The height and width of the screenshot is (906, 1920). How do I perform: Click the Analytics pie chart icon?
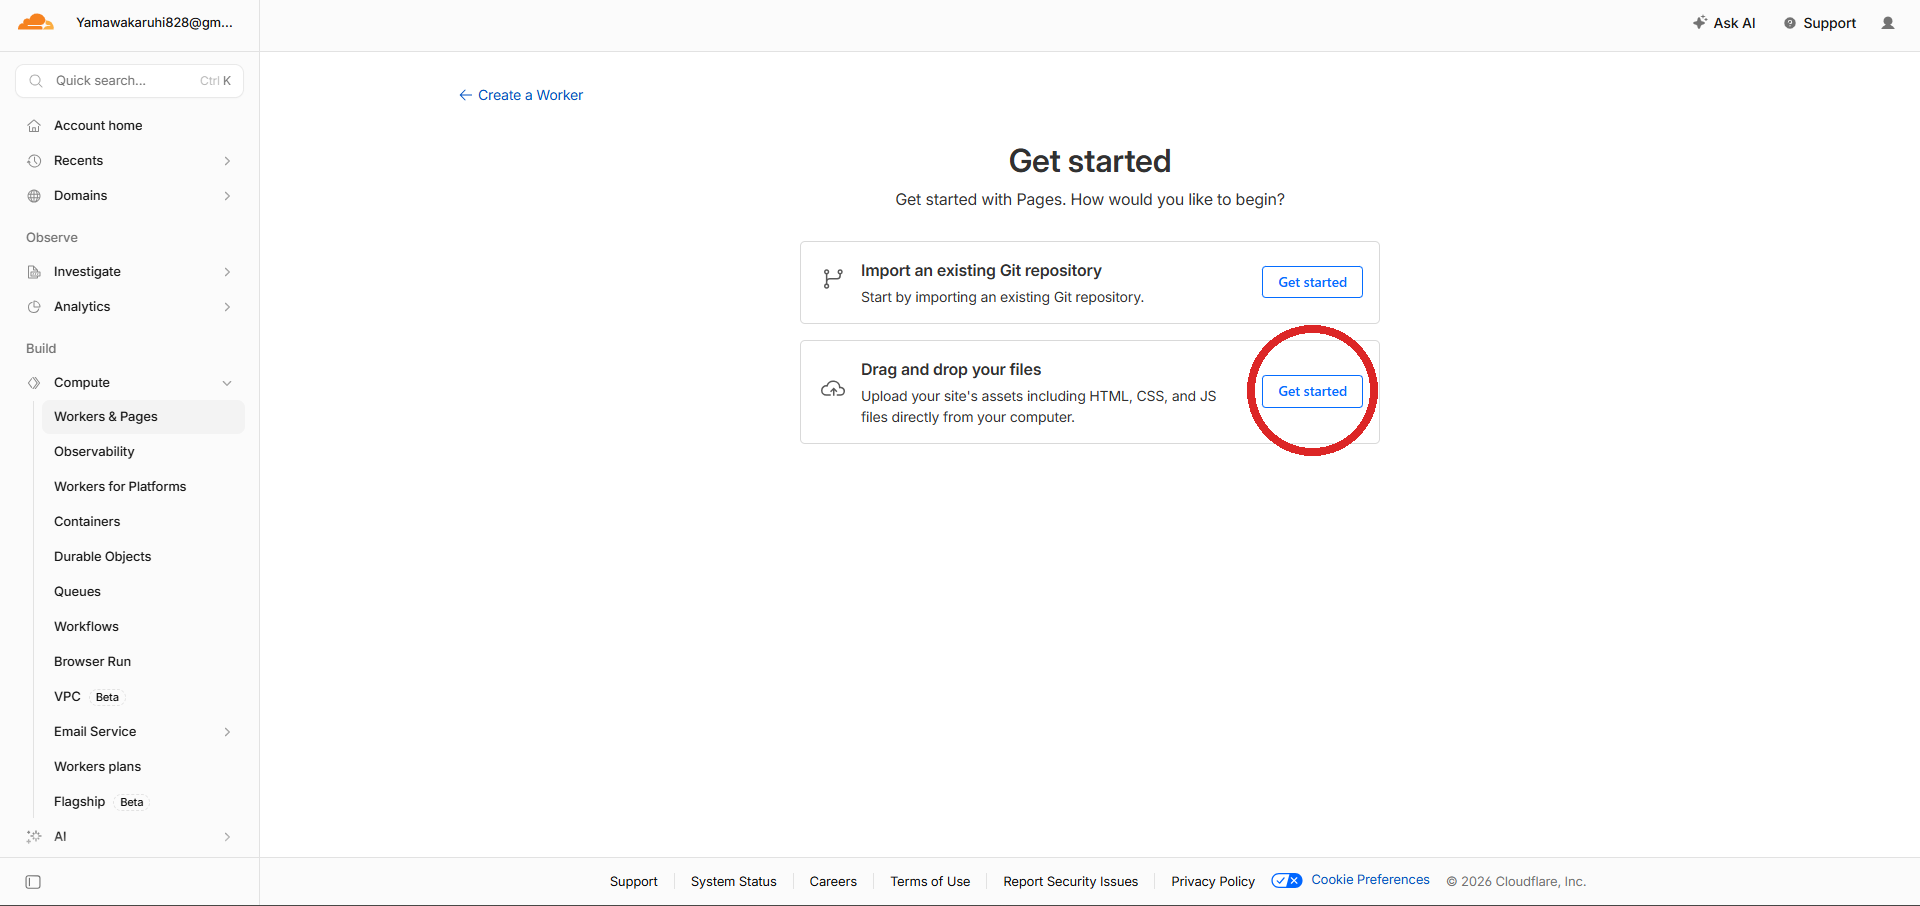click(34, 307)
